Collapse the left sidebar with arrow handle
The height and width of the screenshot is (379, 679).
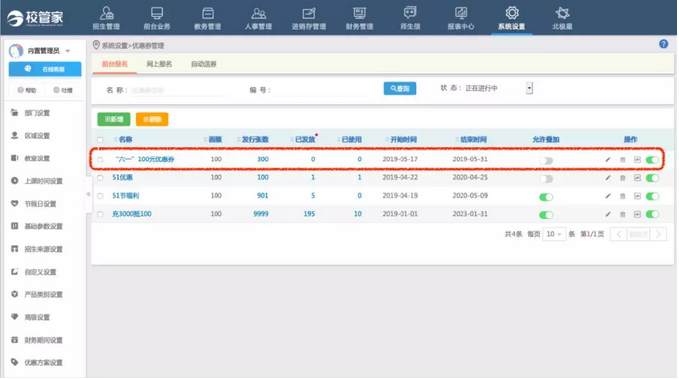88,194
